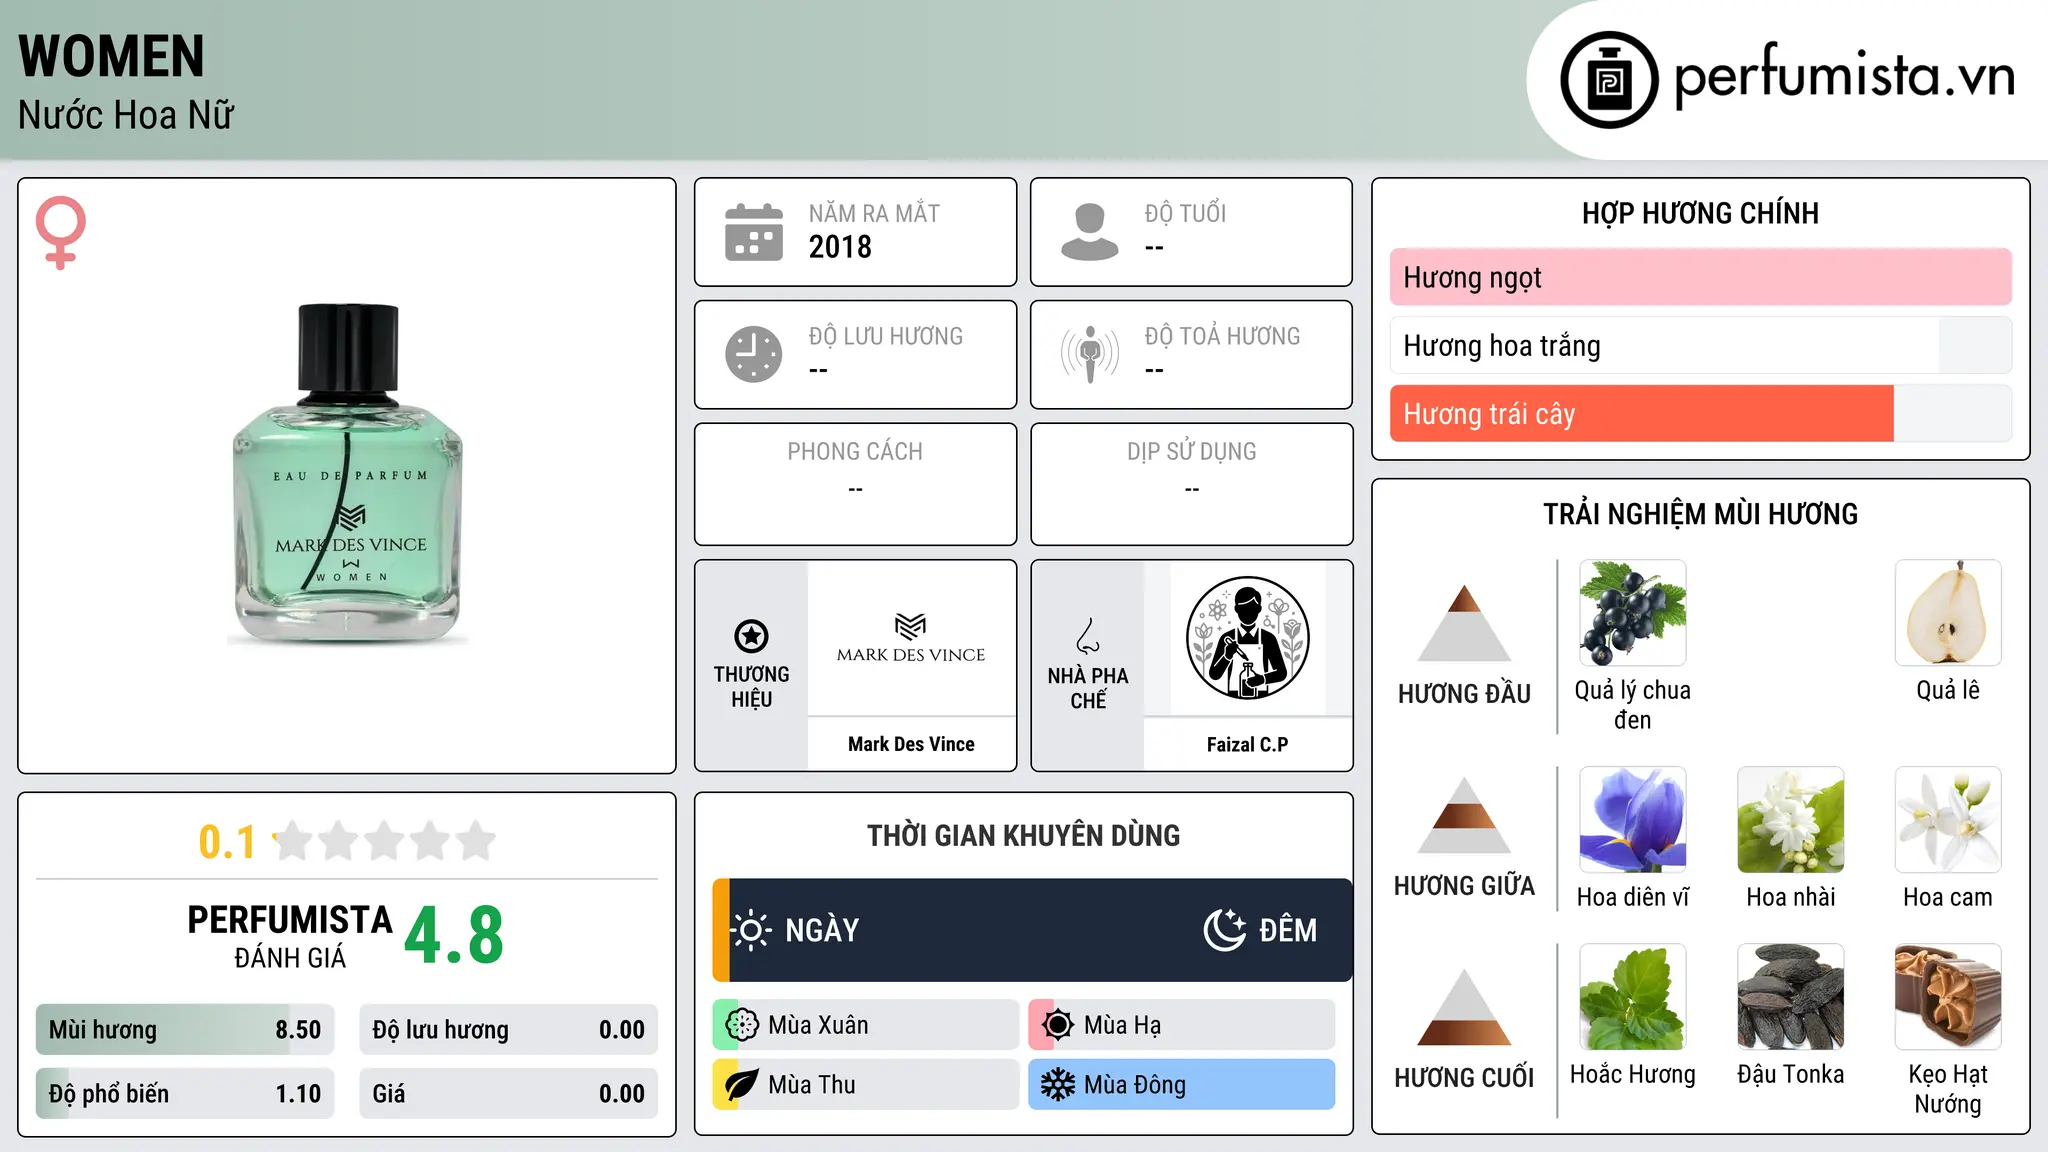Click the WOMEN perfume title
The image size is (2048, 1152).
[x=111, y=56]
